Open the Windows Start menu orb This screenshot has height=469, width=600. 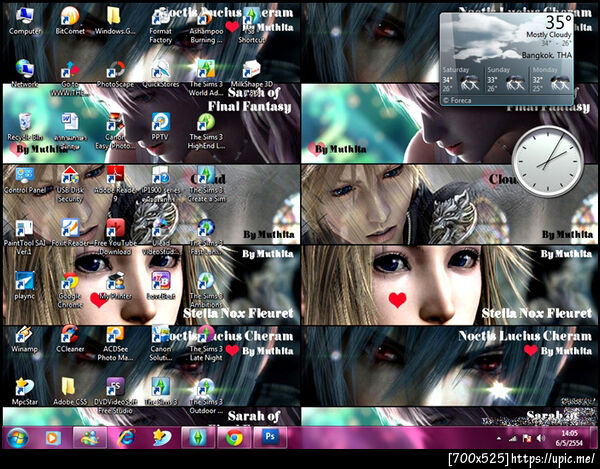18,438
